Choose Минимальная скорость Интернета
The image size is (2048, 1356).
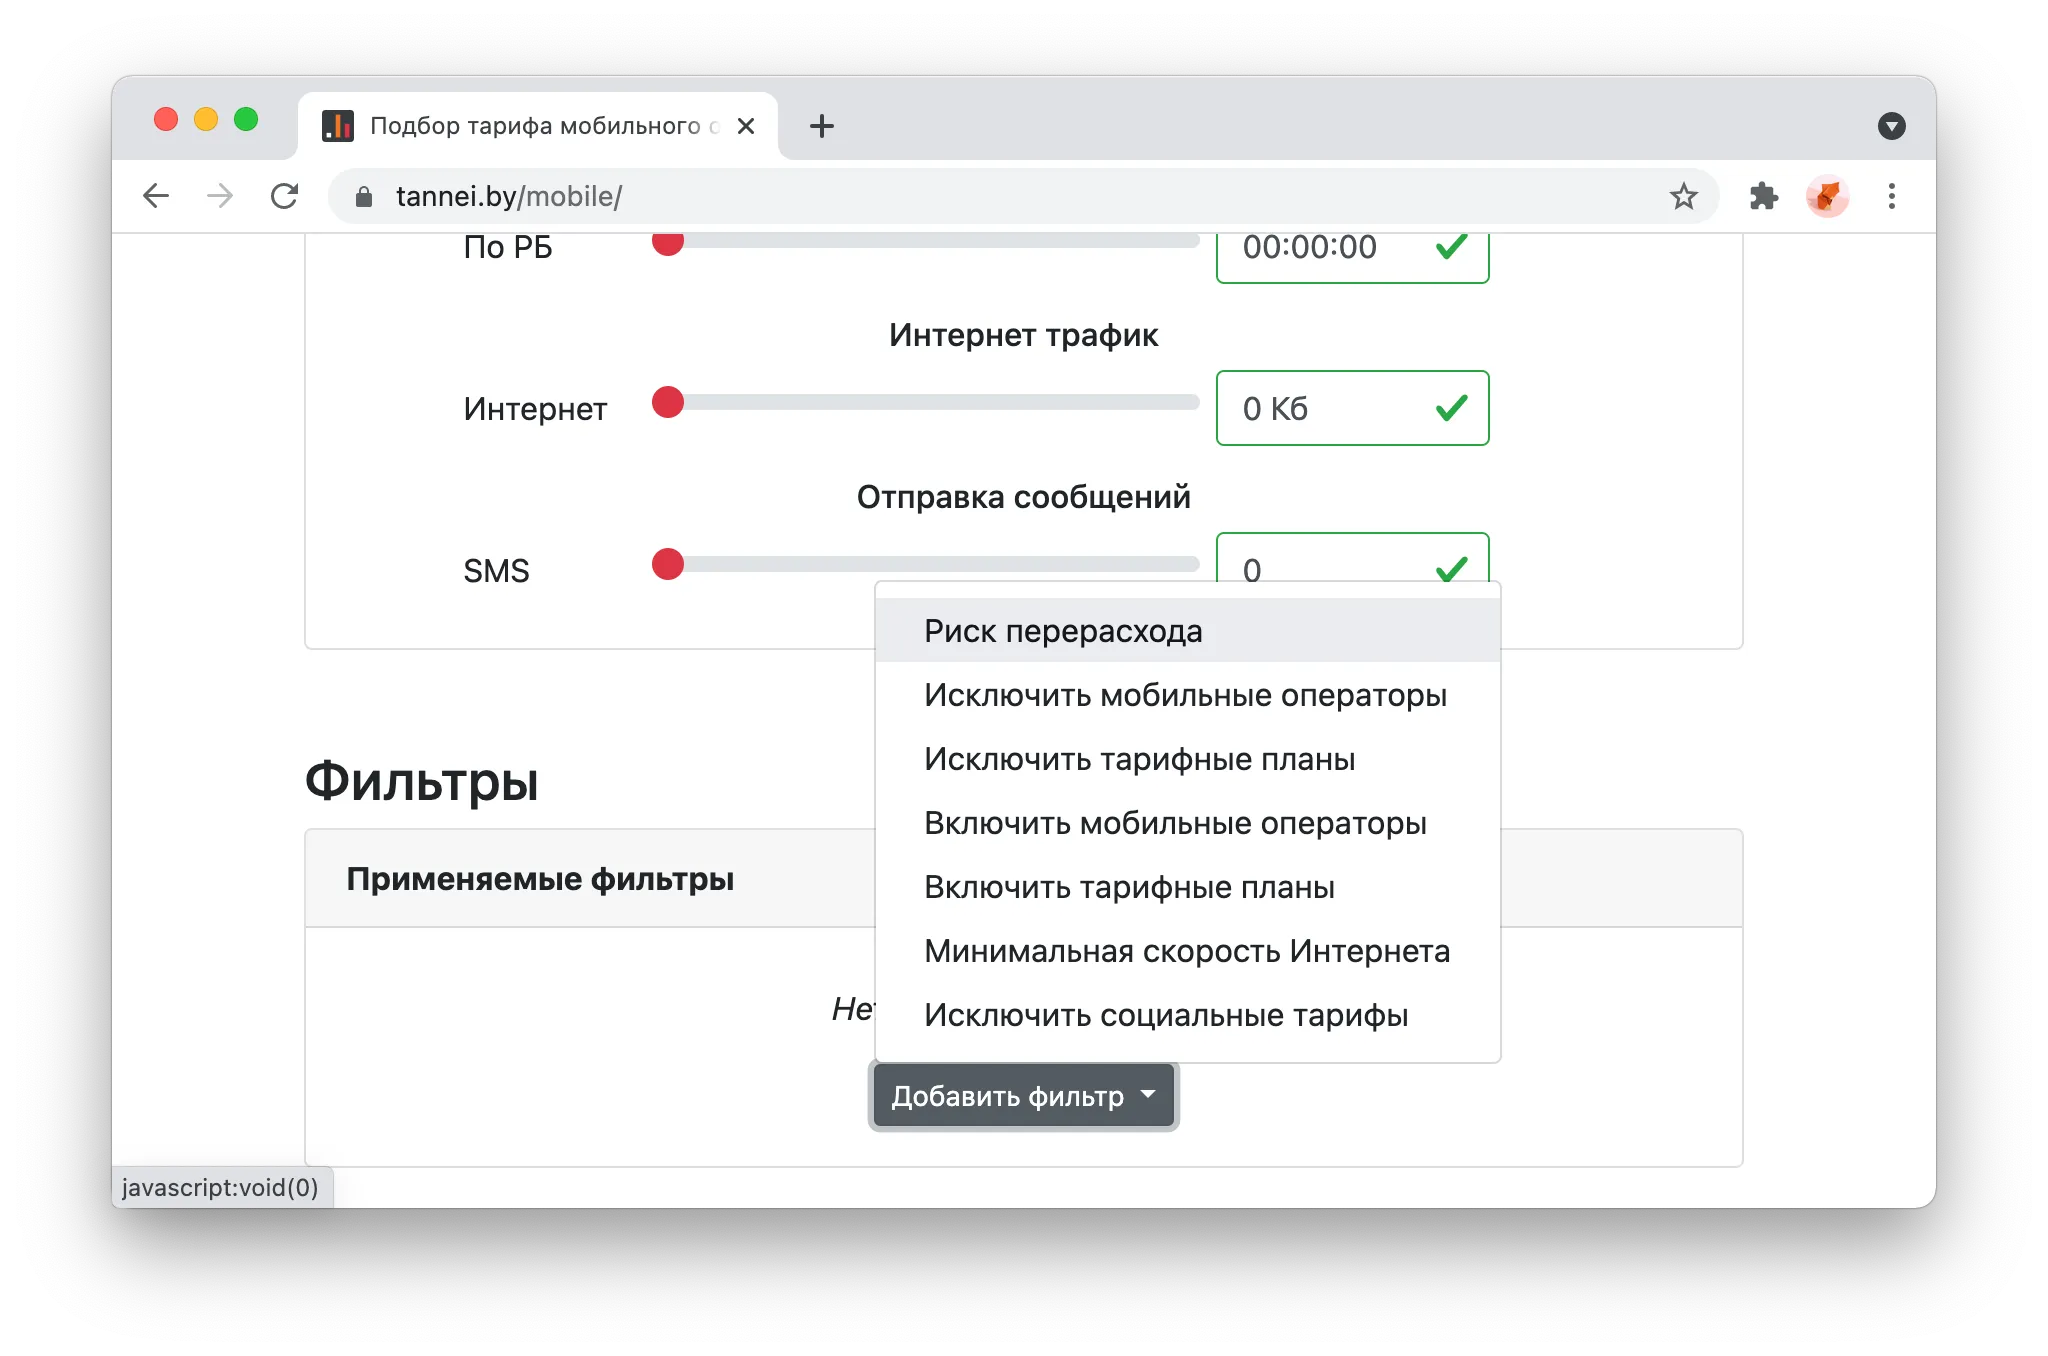tap(1187, 951)
